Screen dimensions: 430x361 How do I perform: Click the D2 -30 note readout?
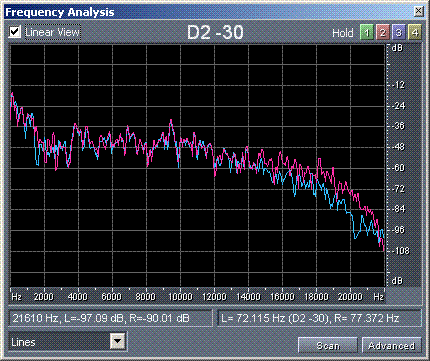(x=215, y=32)
